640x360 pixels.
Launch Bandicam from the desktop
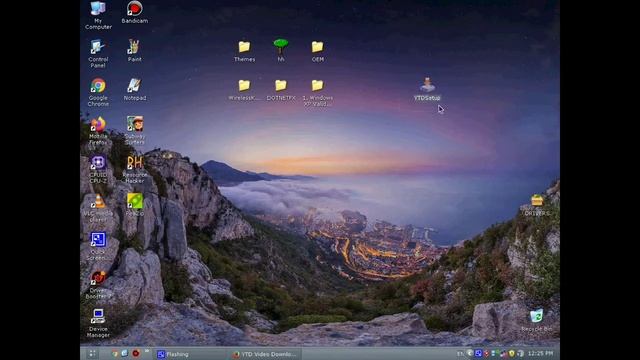tap(135, 12)
